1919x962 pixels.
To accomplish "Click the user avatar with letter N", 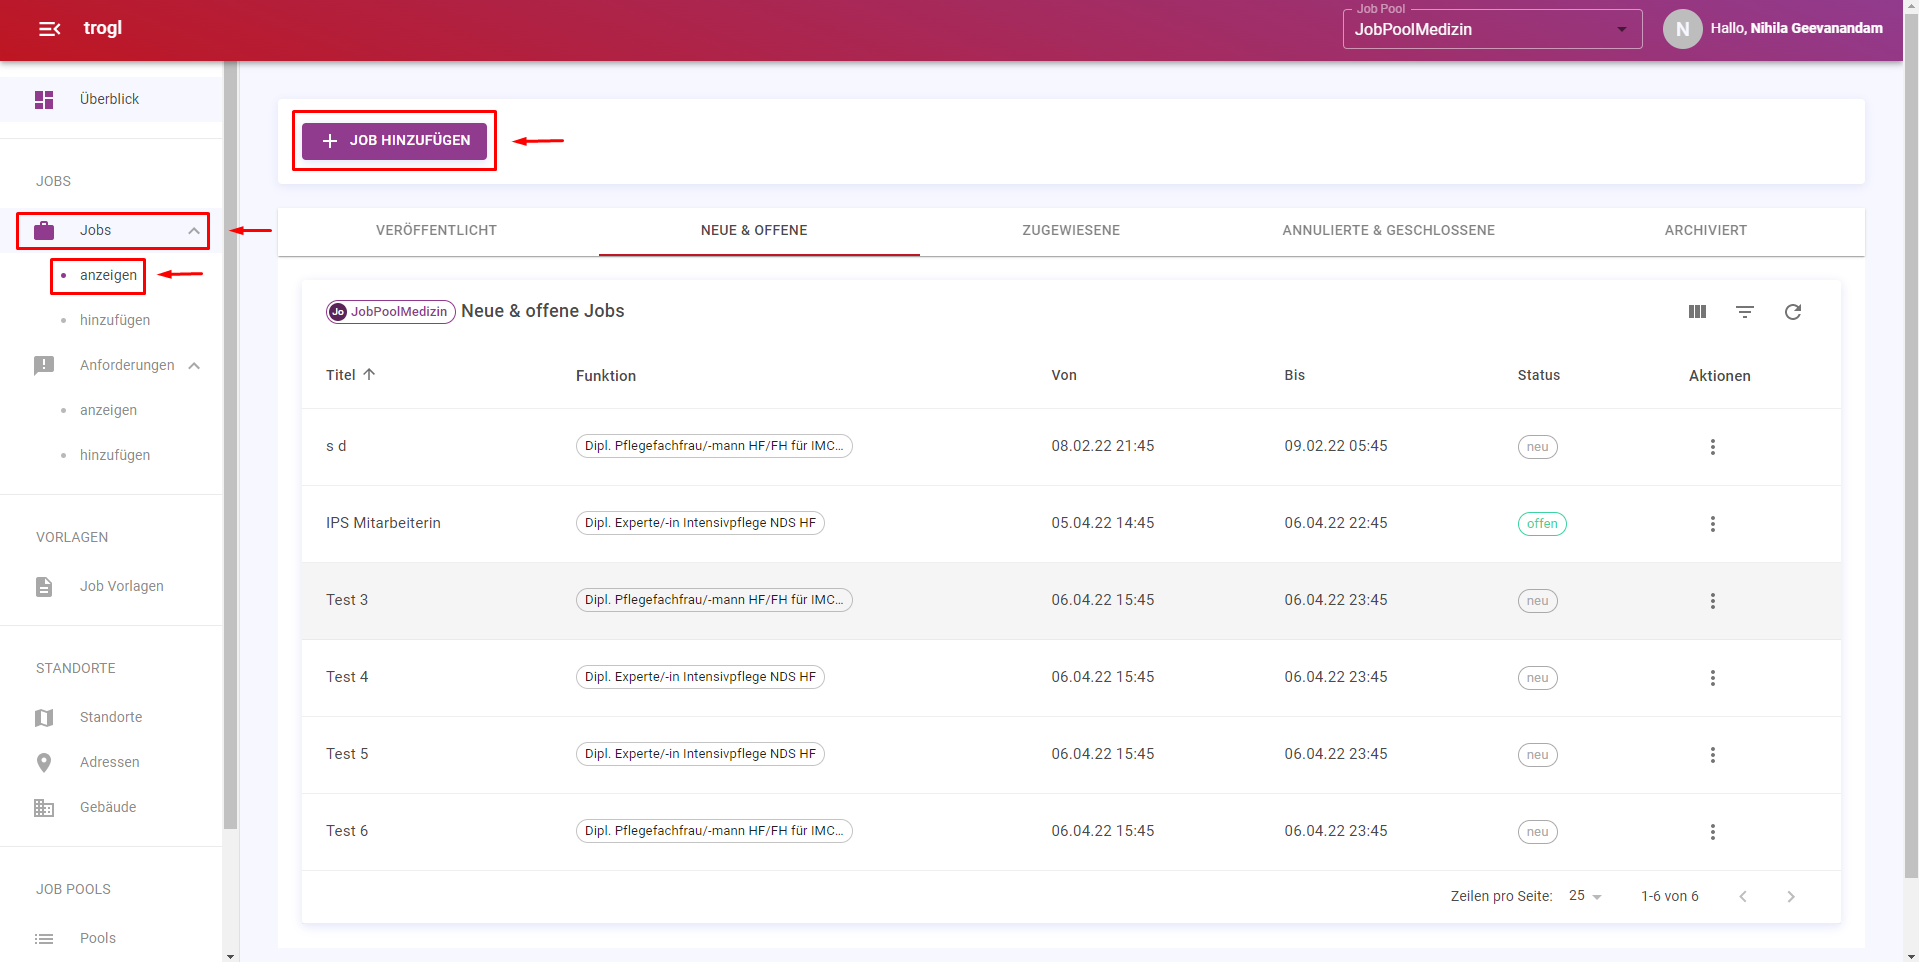I will click(1682, 29).
